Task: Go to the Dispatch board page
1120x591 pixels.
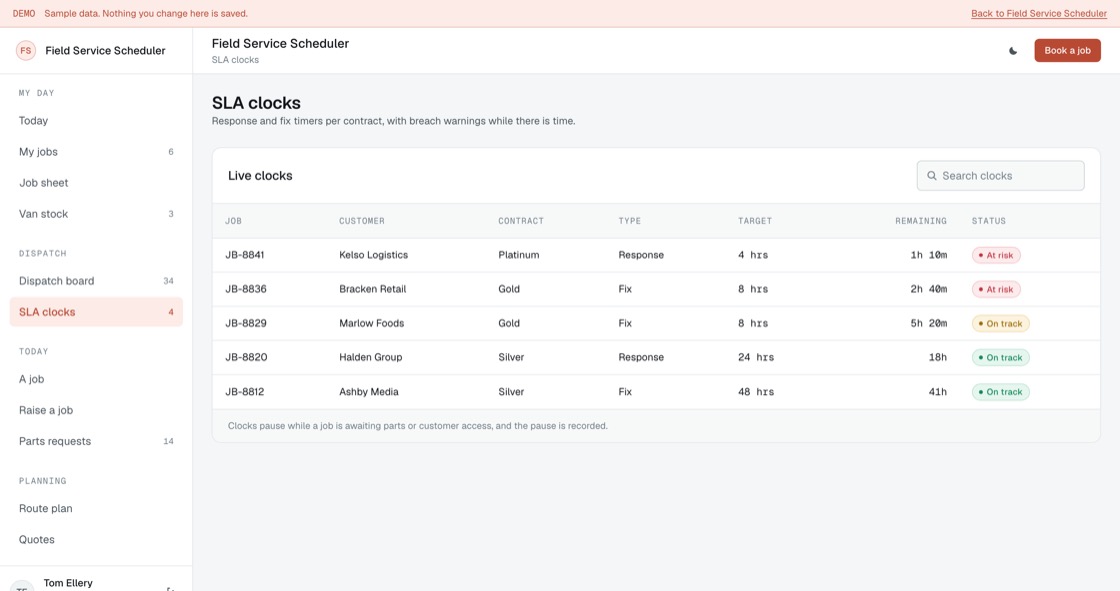Action: coord(96,281)
